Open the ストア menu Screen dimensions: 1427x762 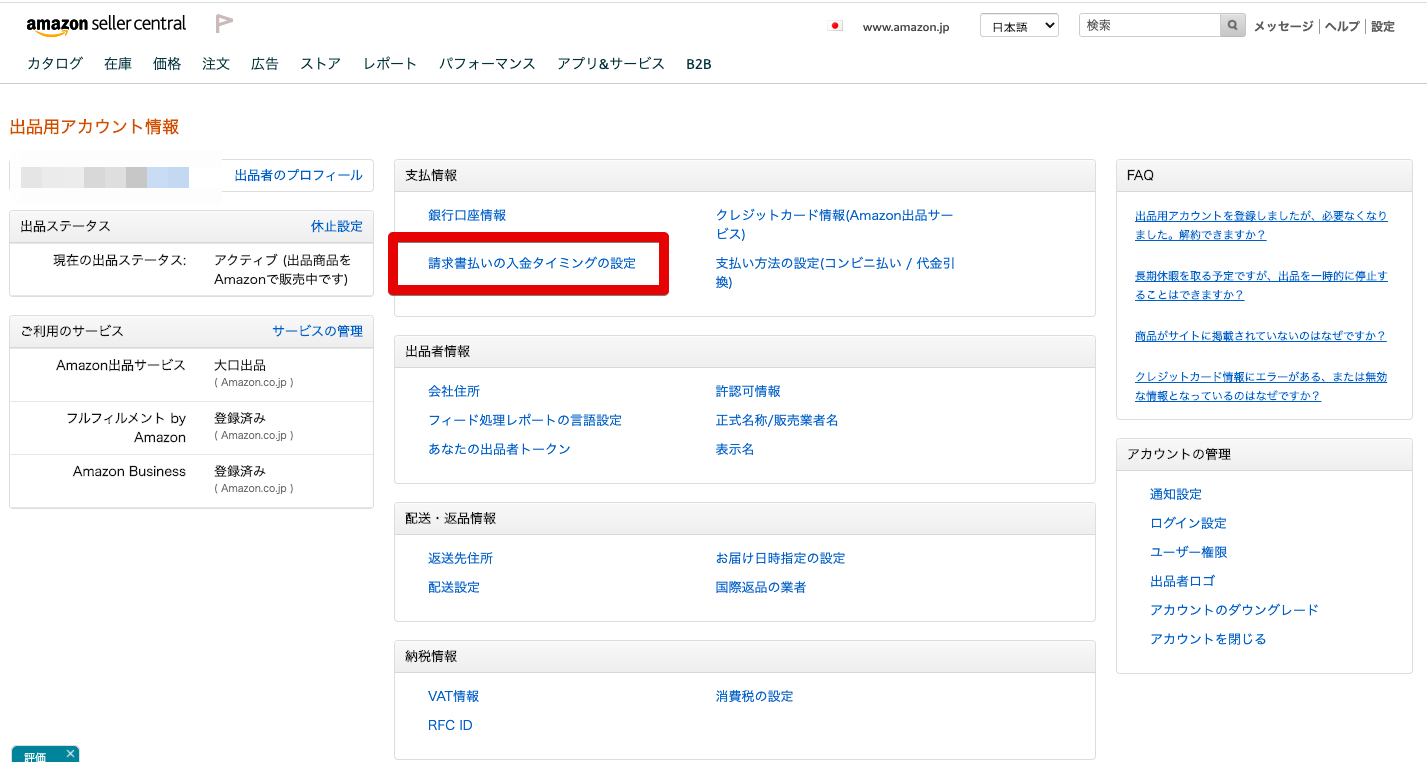(x=320, y=63)
